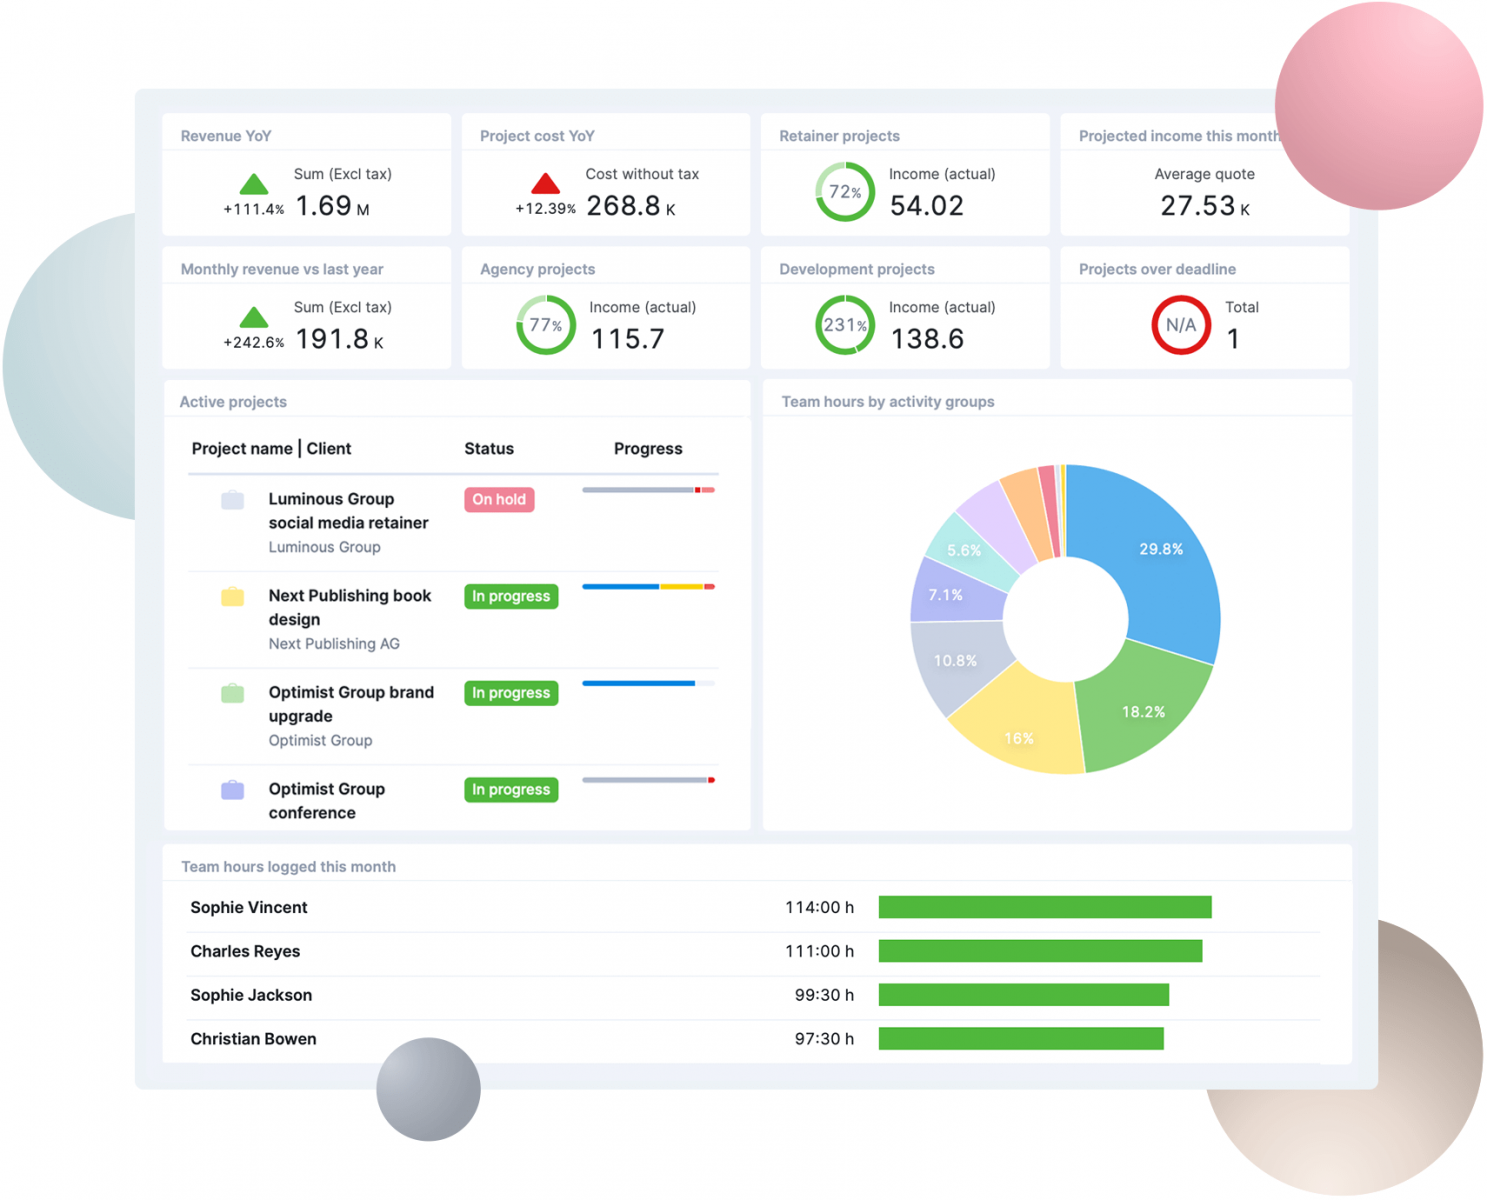Click the red up arrow in Project cost YoY

coord(545,184)
